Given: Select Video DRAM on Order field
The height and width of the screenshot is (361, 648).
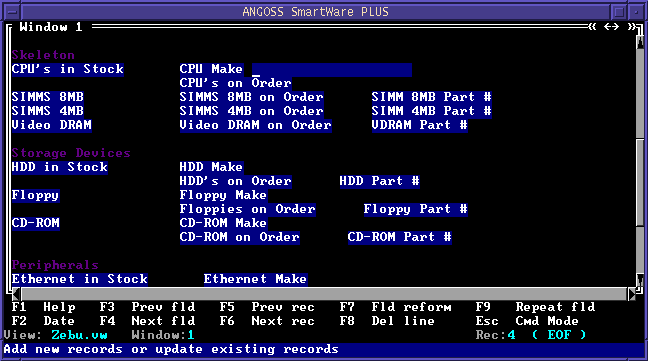Looking at the screenshot, I should click(x=255, y=125).
